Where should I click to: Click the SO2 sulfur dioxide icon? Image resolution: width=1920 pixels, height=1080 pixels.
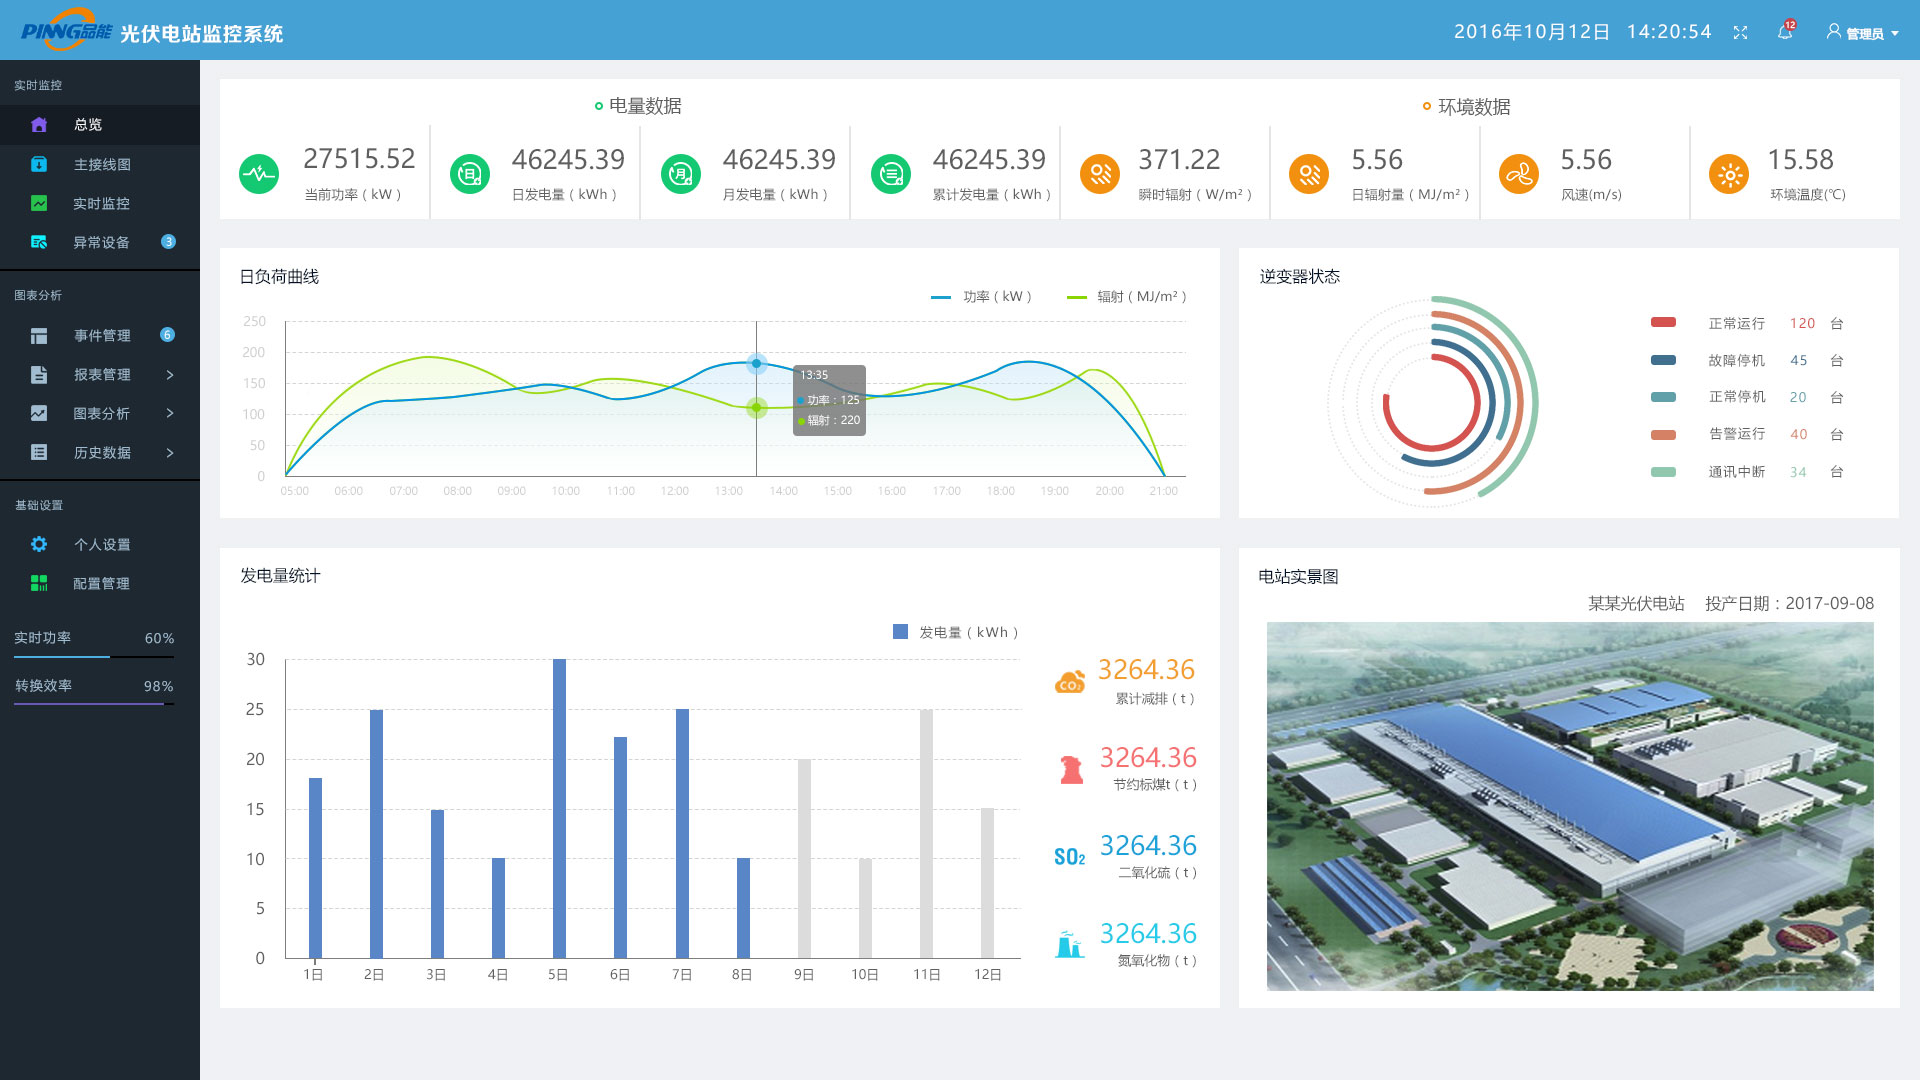[x=1070, y=857]
